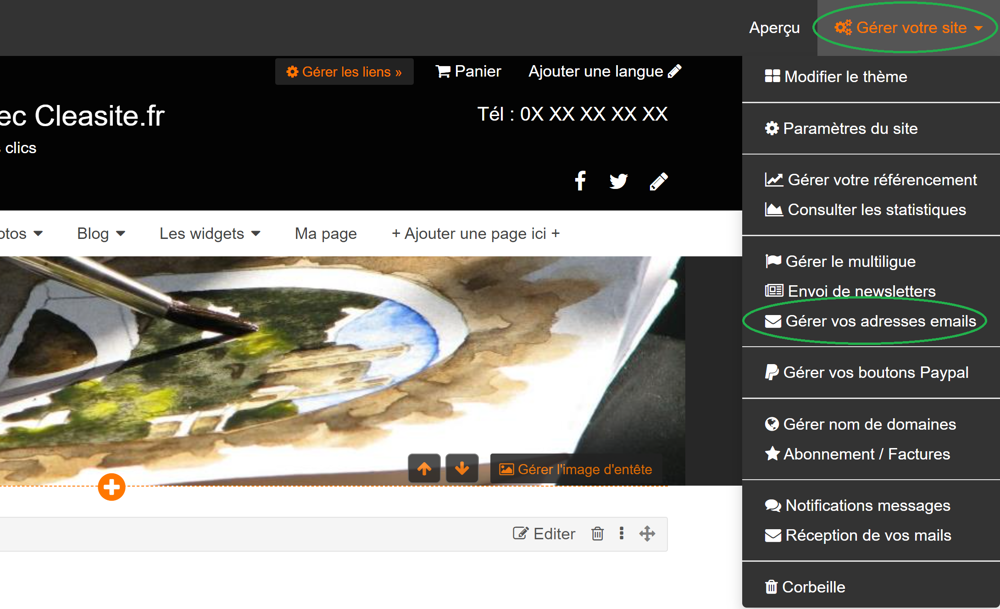
Task: Move header block down with arrow
Action: click(x=462, y=469)
